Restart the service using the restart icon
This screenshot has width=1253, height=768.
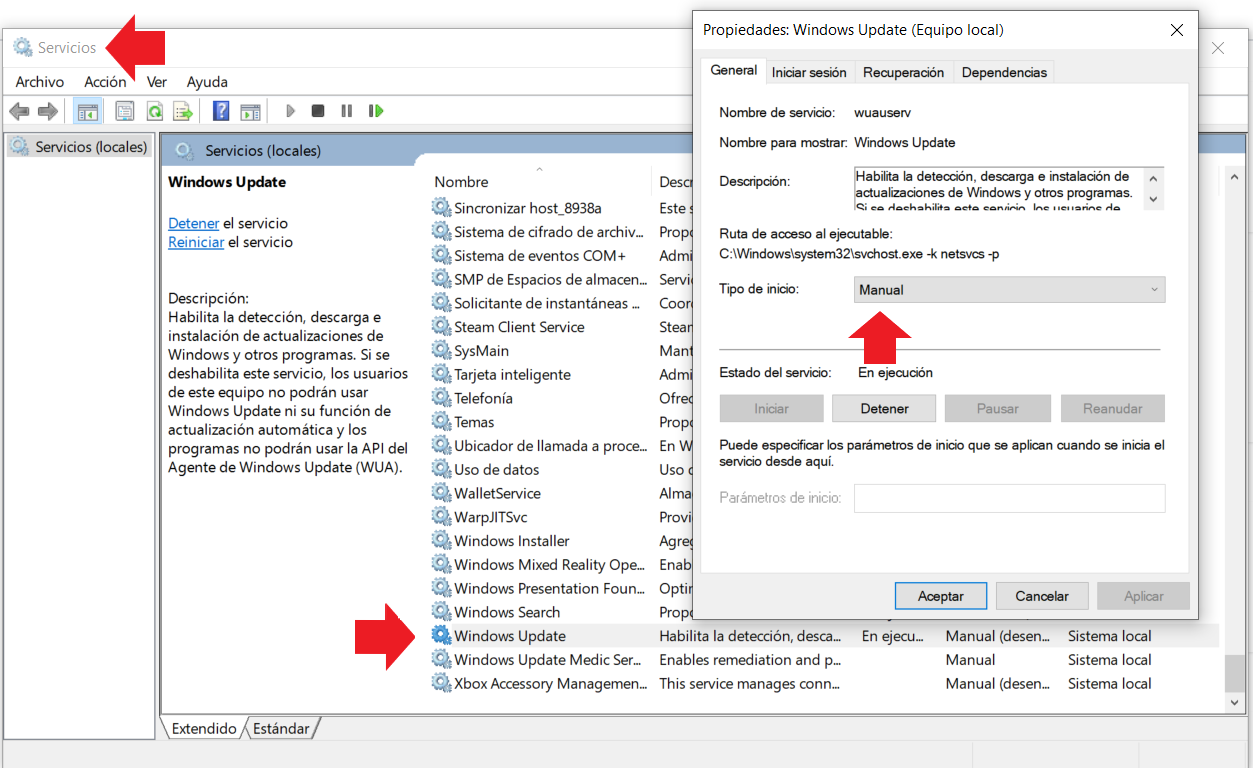(x=376, y=110)
